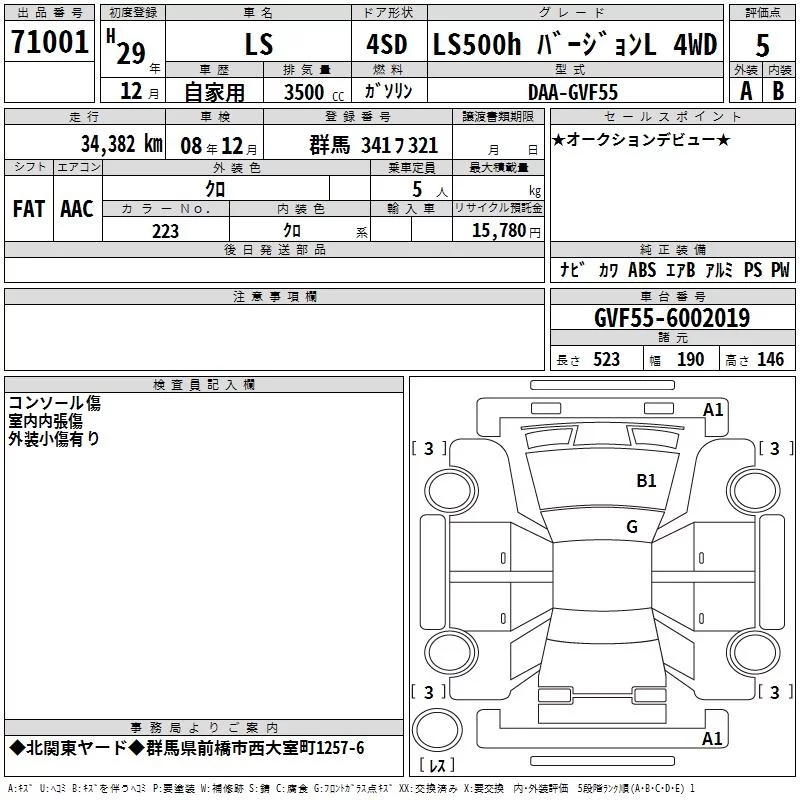
Task: Click the カワ equipment entry
Action: pyautogui.click(x=608, y=270)
